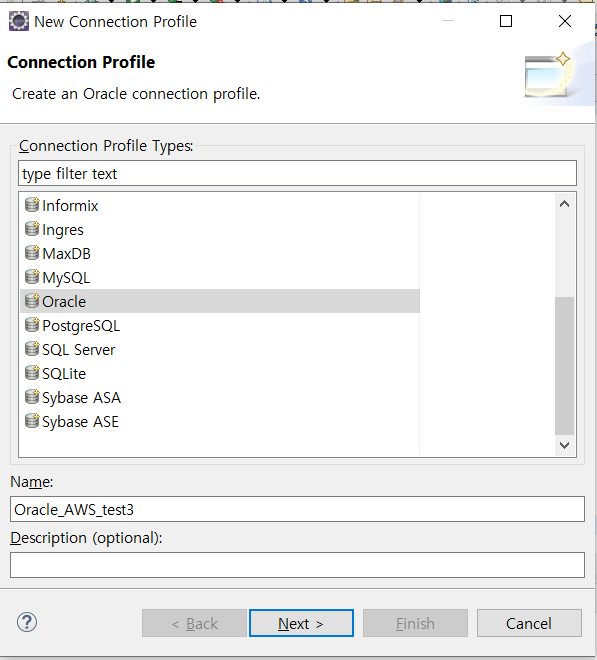Screen dimensions: 597x660
Task: Click the MySQL database icon
Action: tap(32, 277)
